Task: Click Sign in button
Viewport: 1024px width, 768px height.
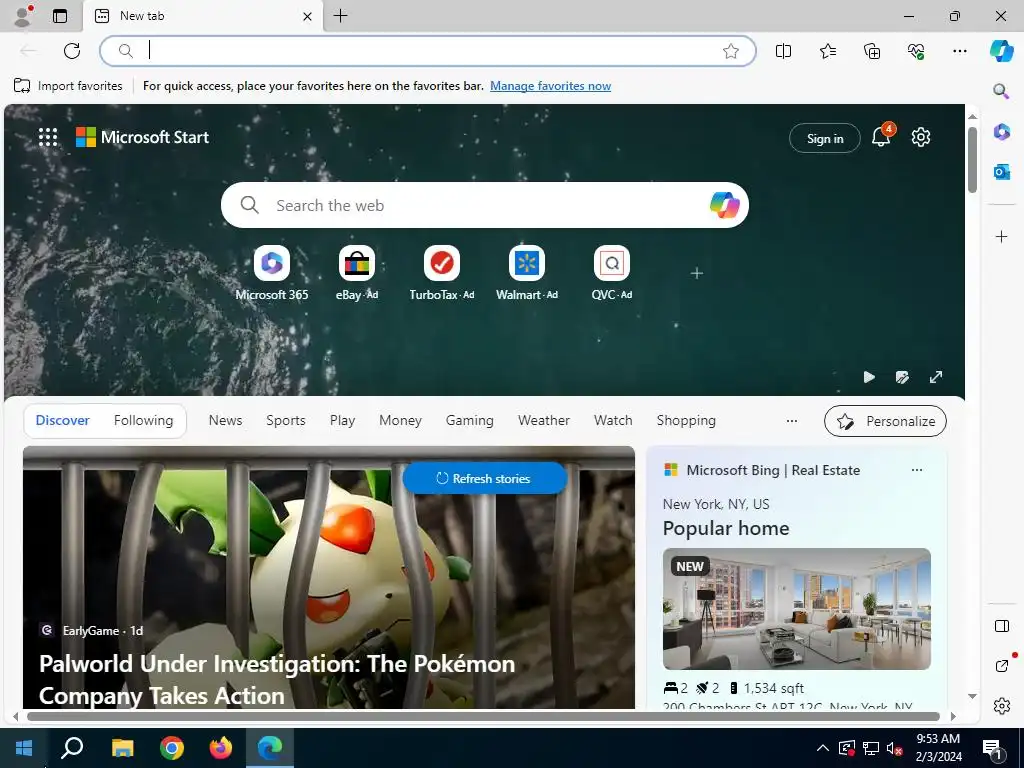Action: (x=825, y=138)
